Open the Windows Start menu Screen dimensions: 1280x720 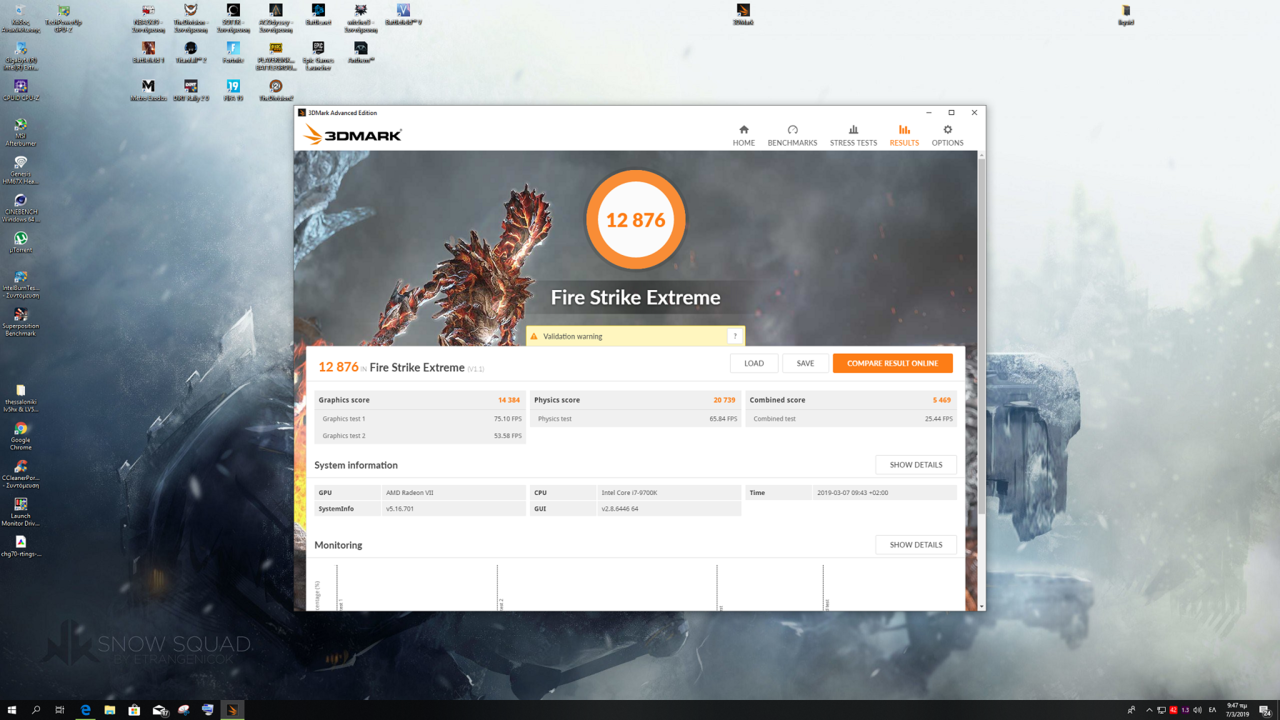12,710
